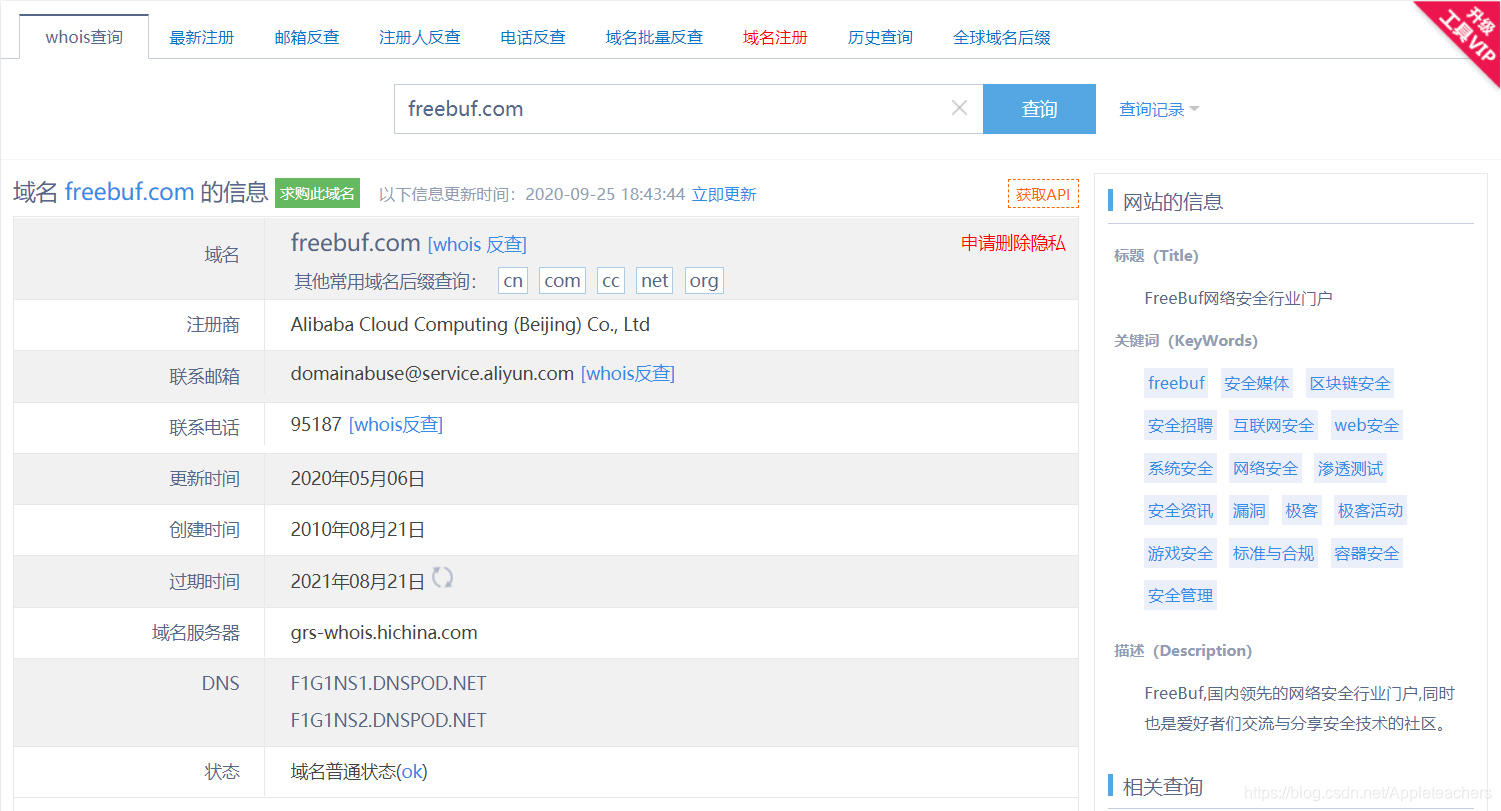Open the 注册人反查 tab
Viewport: 1501px width, 811px height.
point(420,37)
